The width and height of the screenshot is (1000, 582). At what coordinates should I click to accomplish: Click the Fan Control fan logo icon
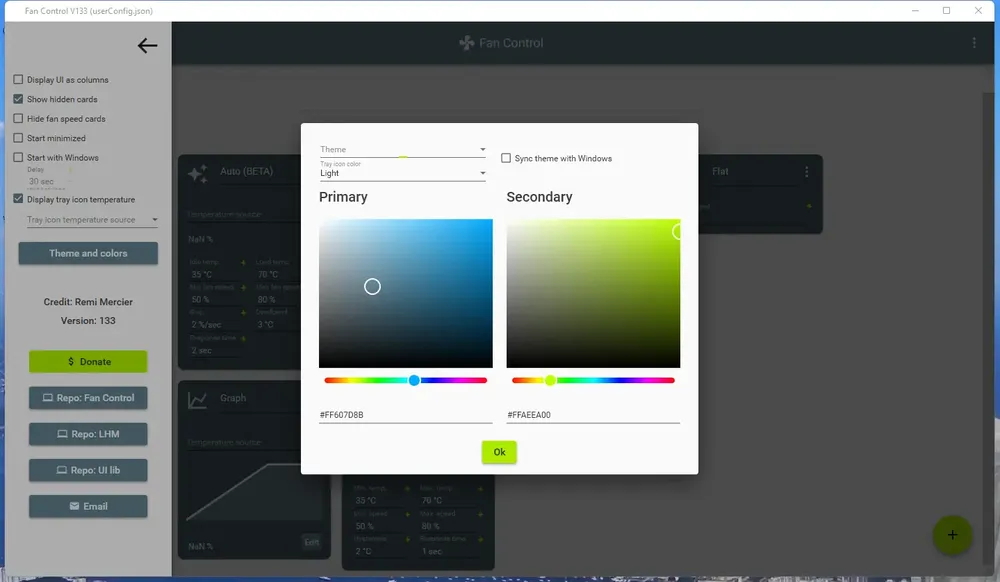(x=467, y=43)
